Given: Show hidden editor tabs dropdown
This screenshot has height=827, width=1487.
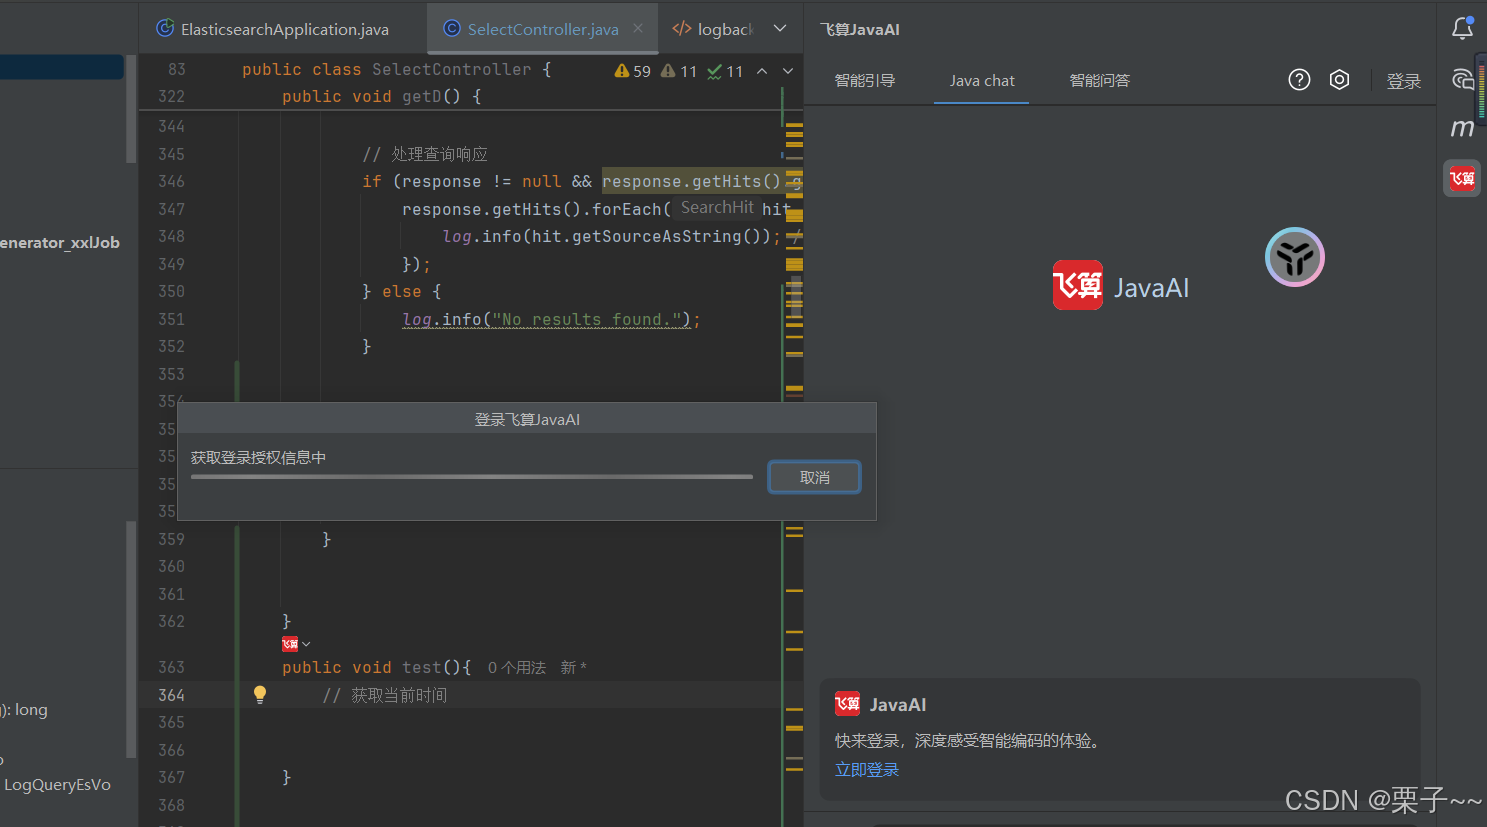Looking at the screenshot, I should pyautogui.click(x=780, y=28).
